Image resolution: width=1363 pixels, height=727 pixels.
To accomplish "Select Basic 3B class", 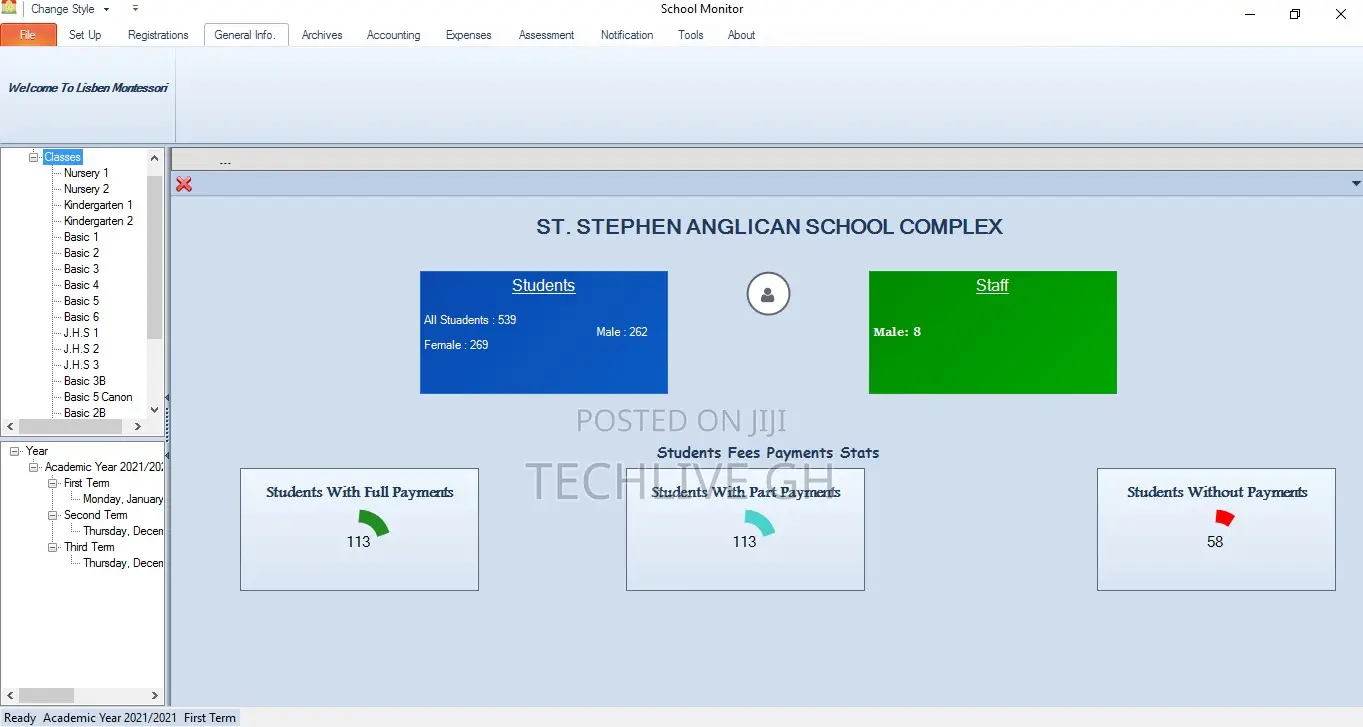I will pos(84,381).
